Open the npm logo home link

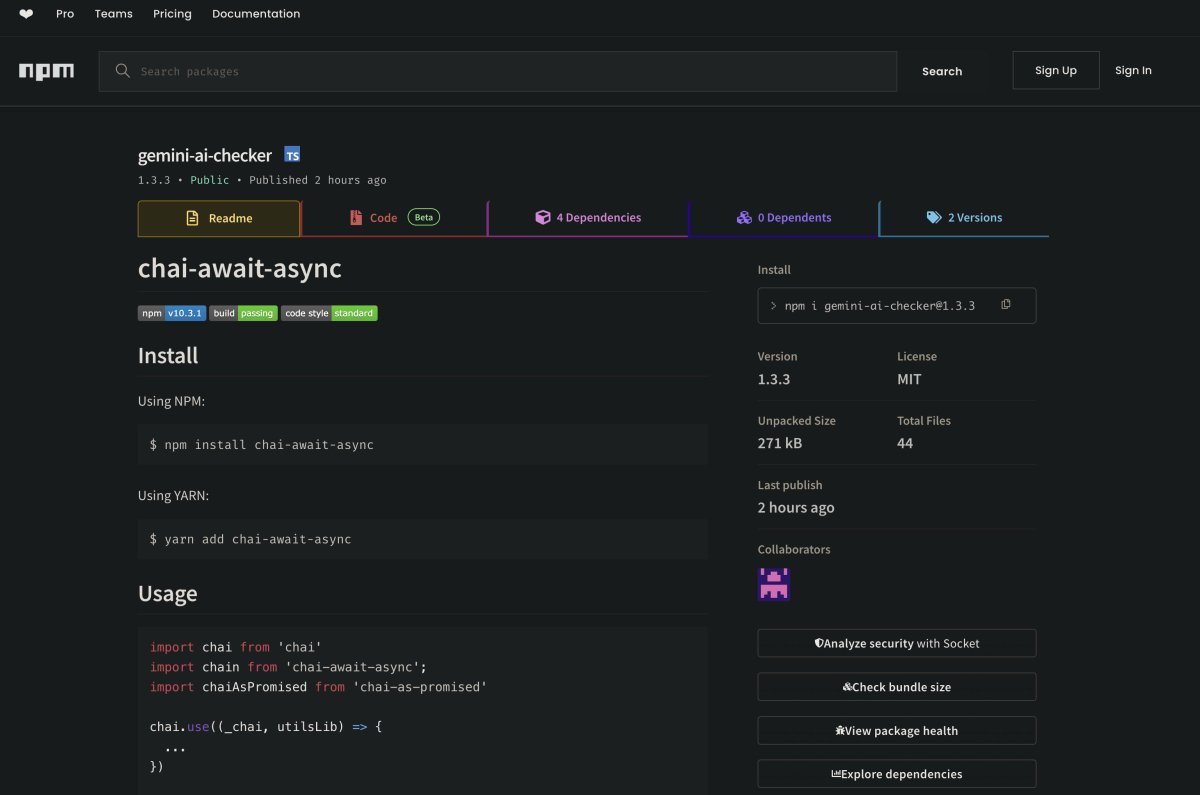click(46, 72)
